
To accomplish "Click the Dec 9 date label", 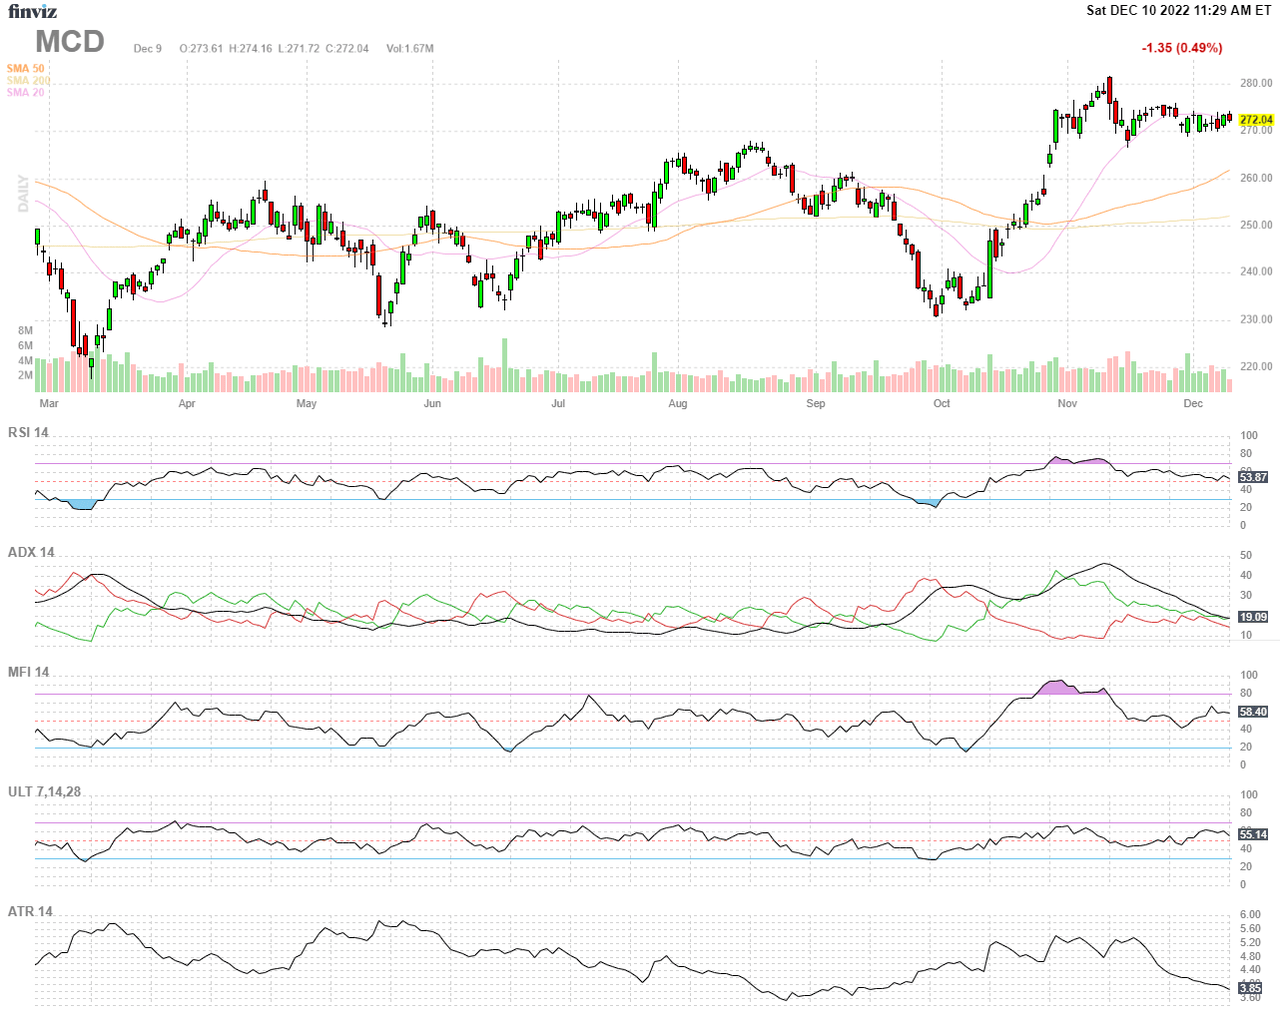I will pyautogui.click(x=148, y=49).
